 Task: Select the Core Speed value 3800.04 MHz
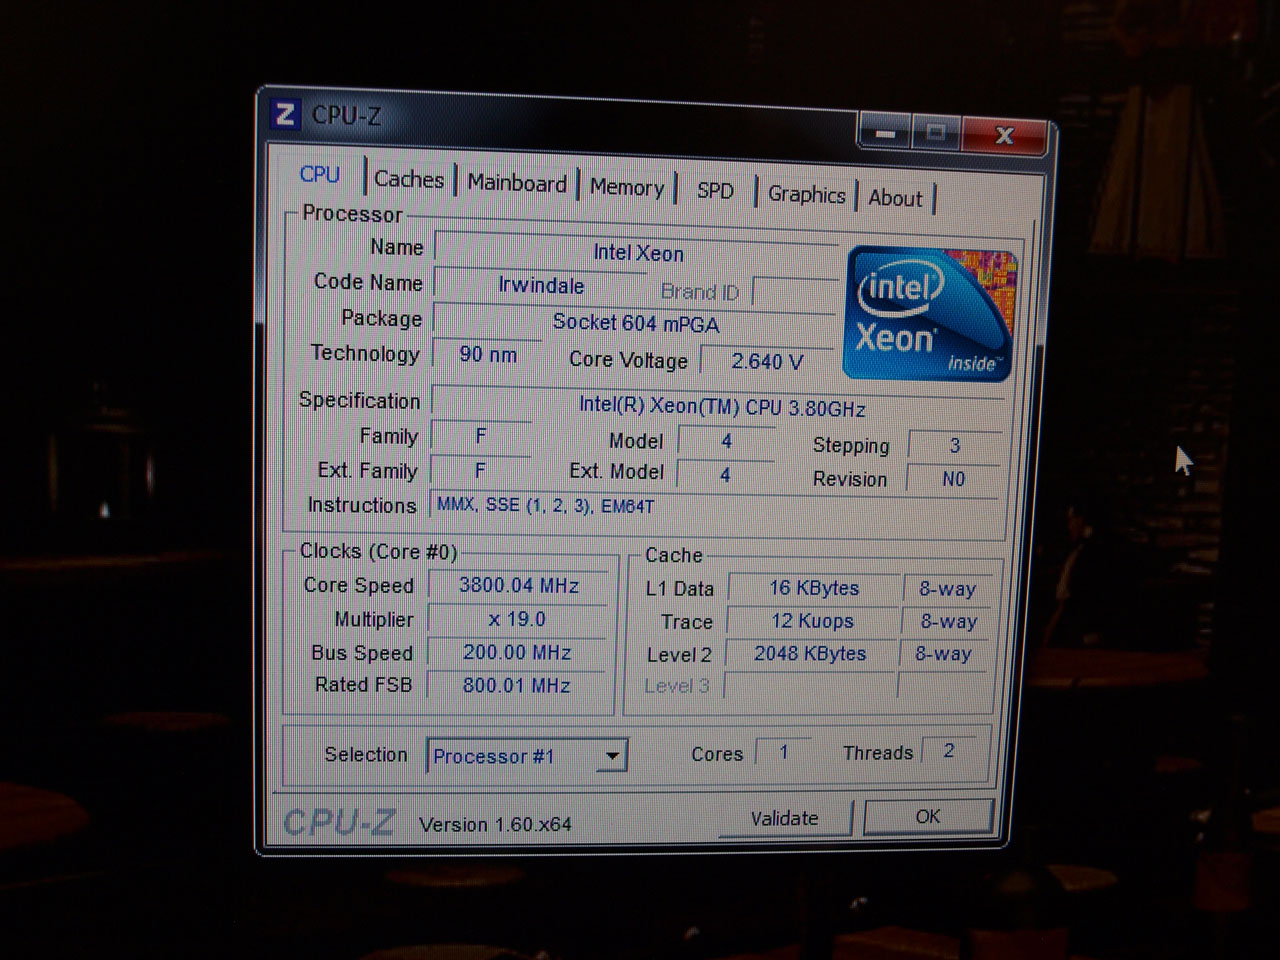tap(519, 586)
